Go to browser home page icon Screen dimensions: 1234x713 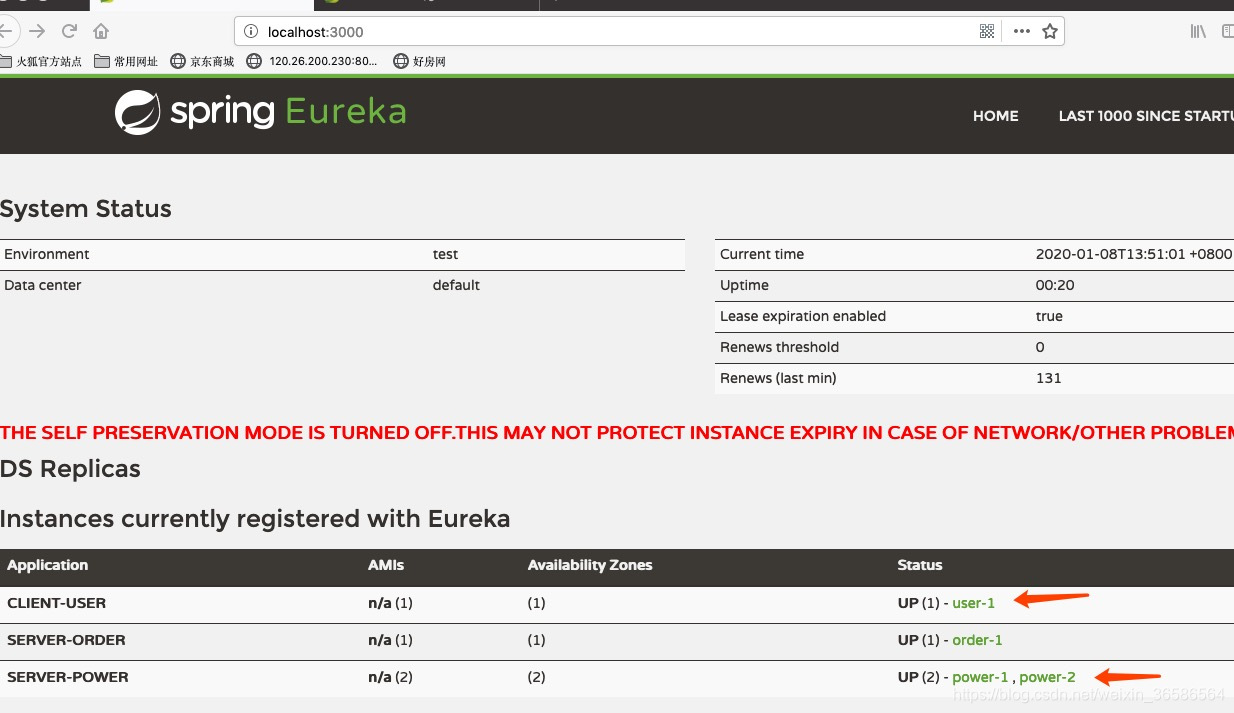tap(101, 31)
